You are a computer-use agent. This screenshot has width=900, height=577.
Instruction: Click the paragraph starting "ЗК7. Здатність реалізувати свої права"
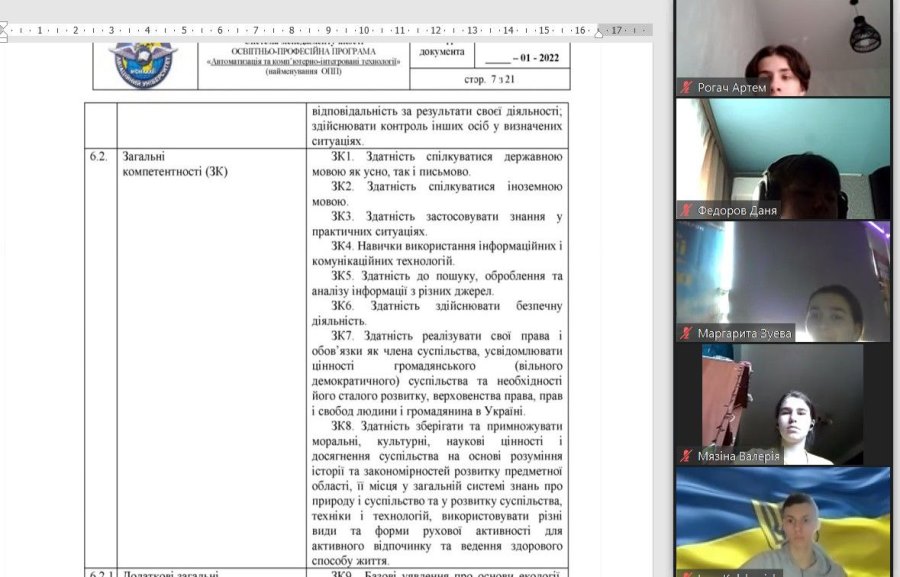coord(437,374)
